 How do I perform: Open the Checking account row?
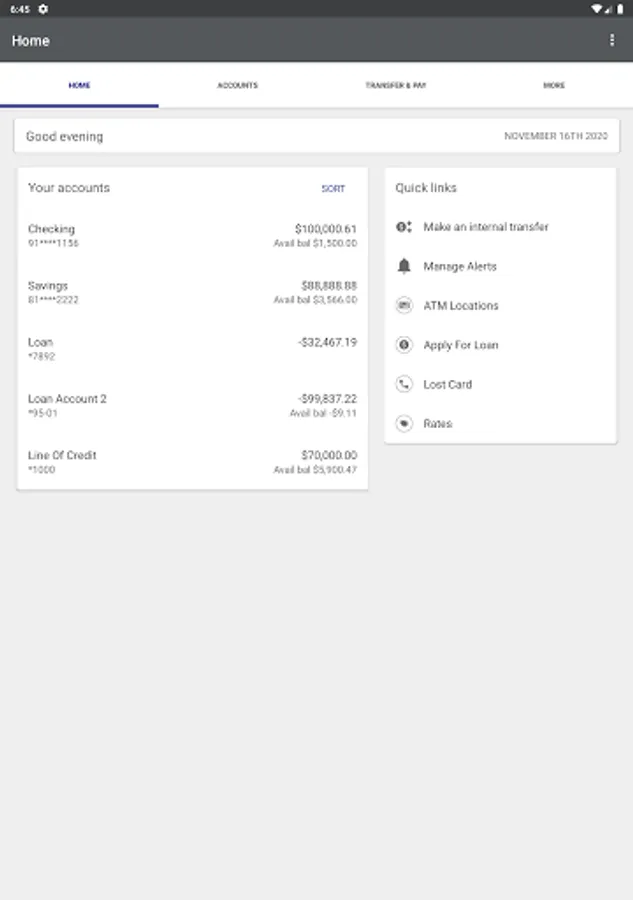pos(192,235)
